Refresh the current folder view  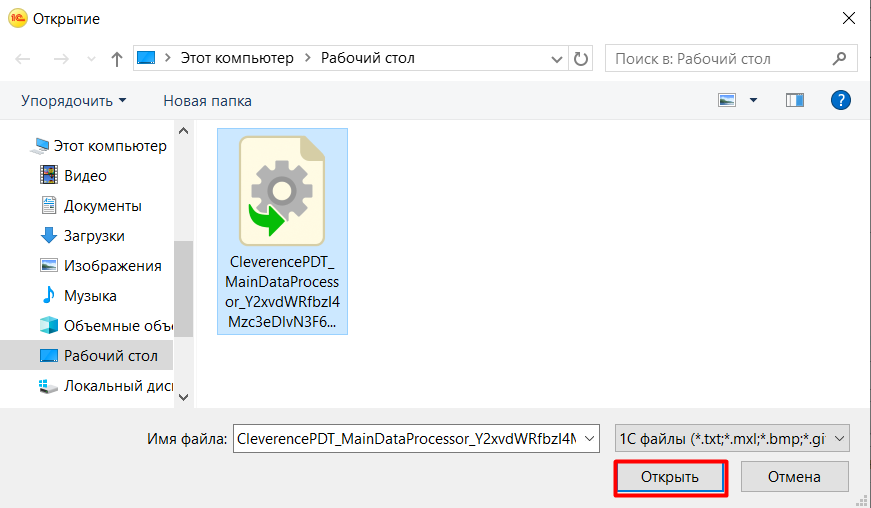coord(580,58)
